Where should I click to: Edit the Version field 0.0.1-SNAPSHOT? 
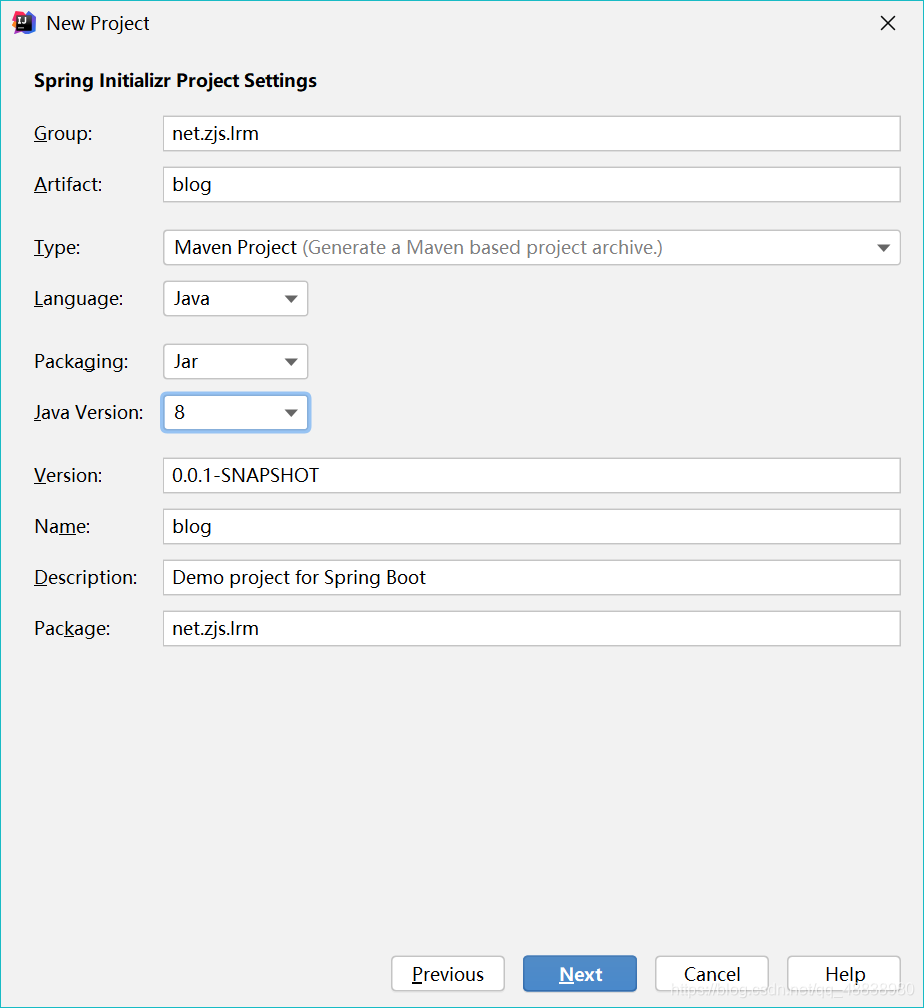coord(531,476)
